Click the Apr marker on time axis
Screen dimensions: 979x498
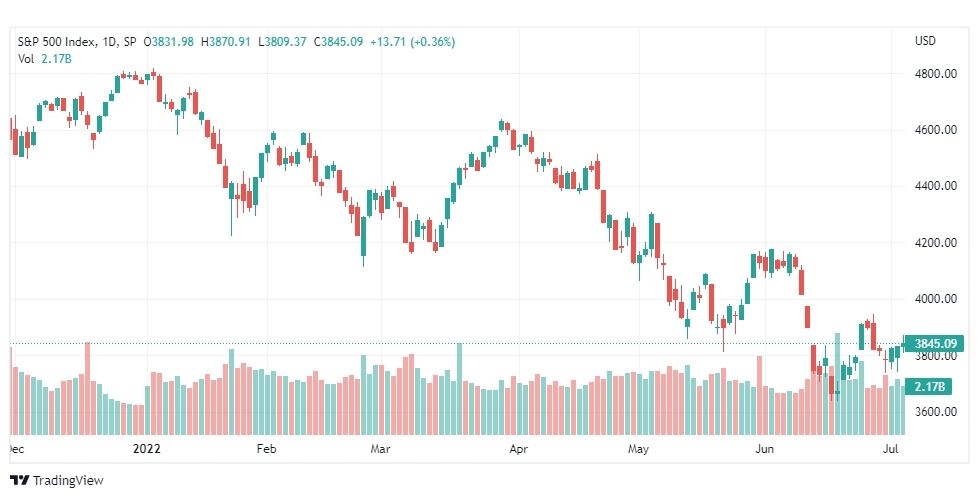(x=518, y=449)
